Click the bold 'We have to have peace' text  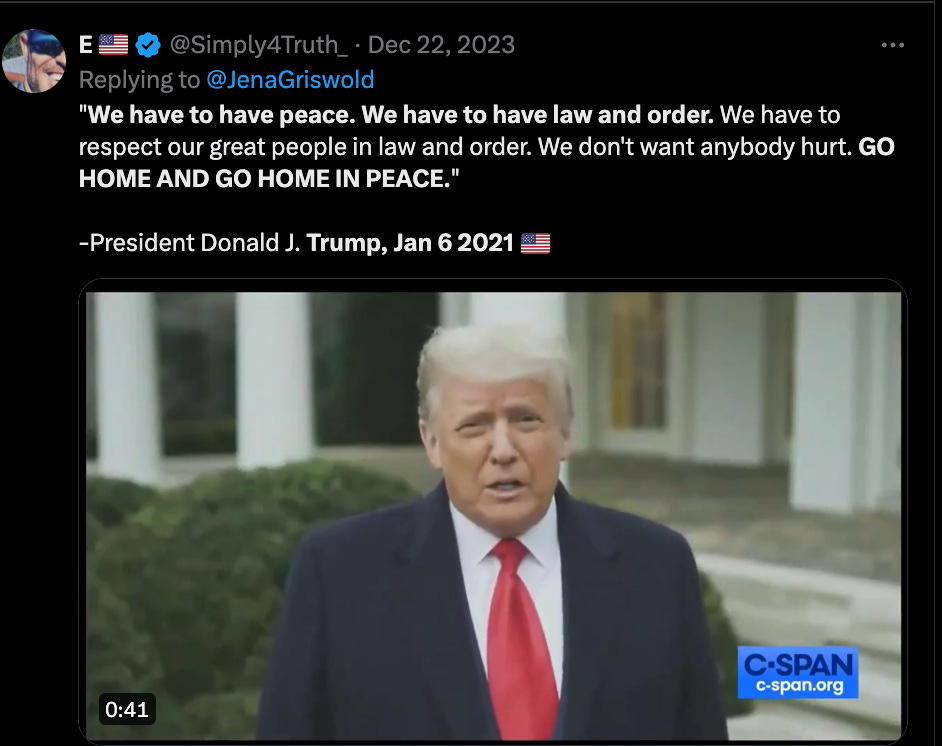pyautogui.click(x=221, y=115)
